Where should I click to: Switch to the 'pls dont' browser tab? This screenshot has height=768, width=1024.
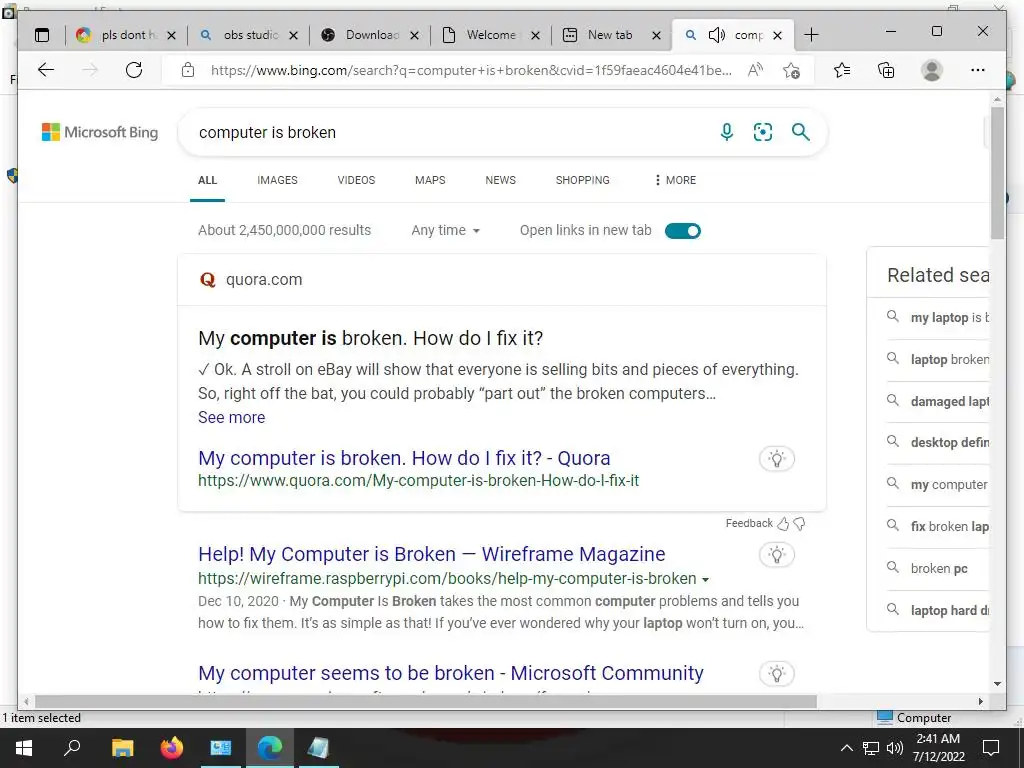(x=125, y=35)
